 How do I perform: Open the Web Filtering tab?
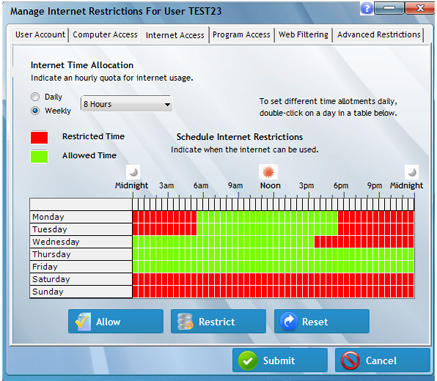[x=303, y=35]
